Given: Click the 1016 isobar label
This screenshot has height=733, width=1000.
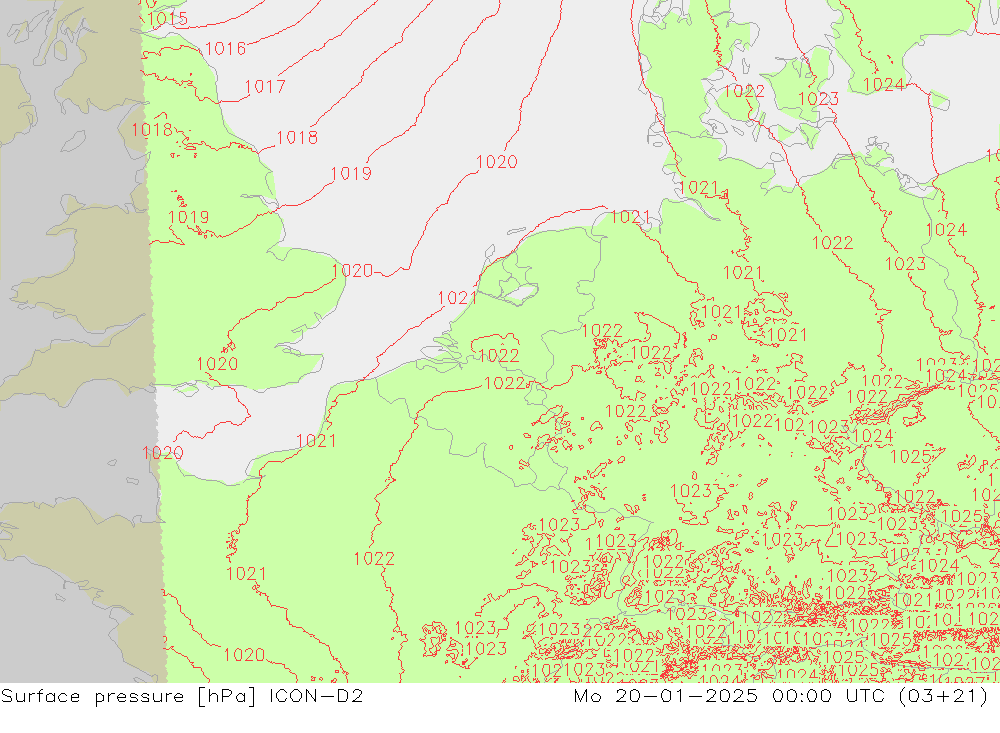Looking at the screenshot, I should (x=226, y=48).
